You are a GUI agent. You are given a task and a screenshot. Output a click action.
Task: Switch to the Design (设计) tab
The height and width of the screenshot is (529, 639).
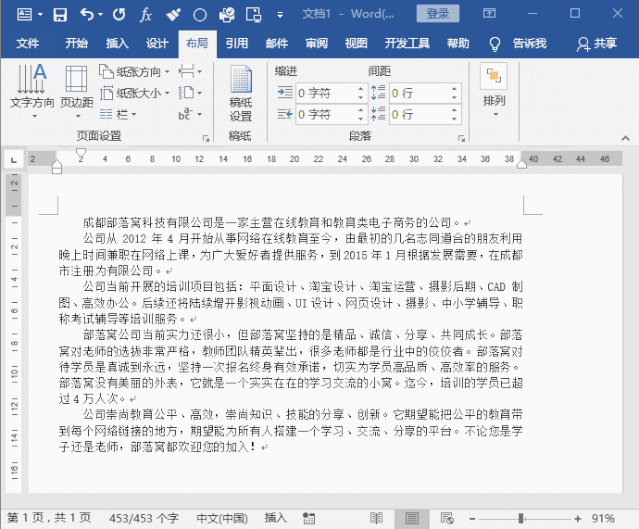[157, 43]
